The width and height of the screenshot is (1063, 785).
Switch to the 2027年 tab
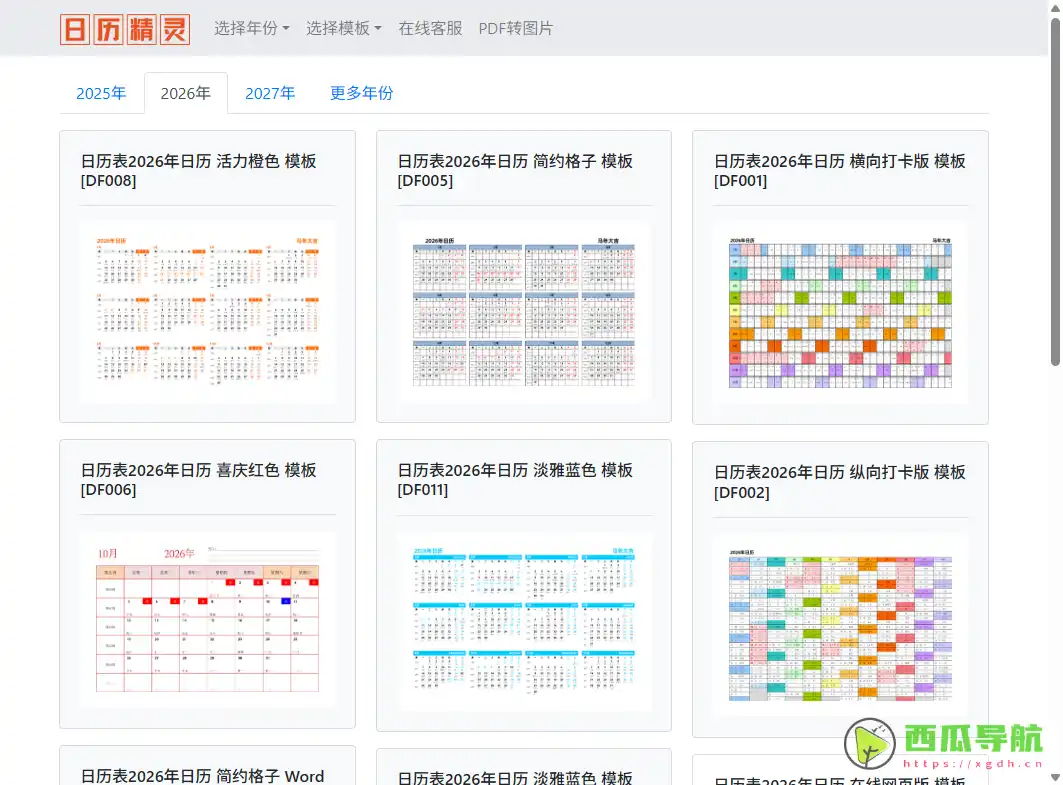point(270,93)
